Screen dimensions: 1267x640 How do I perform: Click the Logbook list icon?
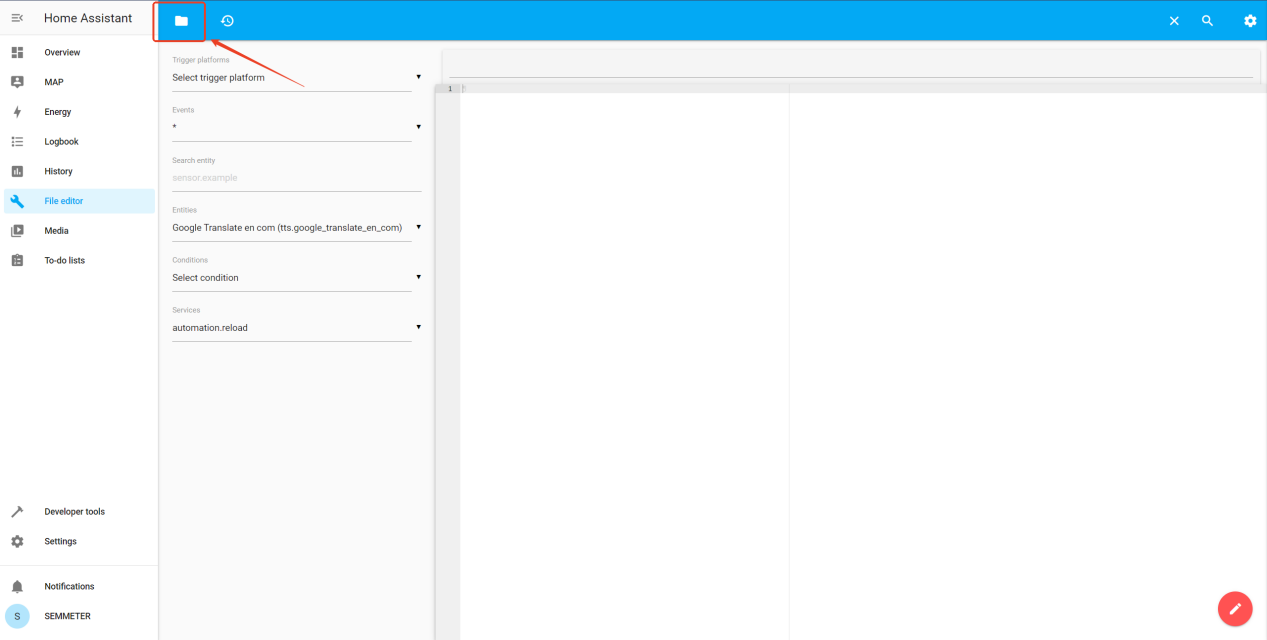coord(17,142)
